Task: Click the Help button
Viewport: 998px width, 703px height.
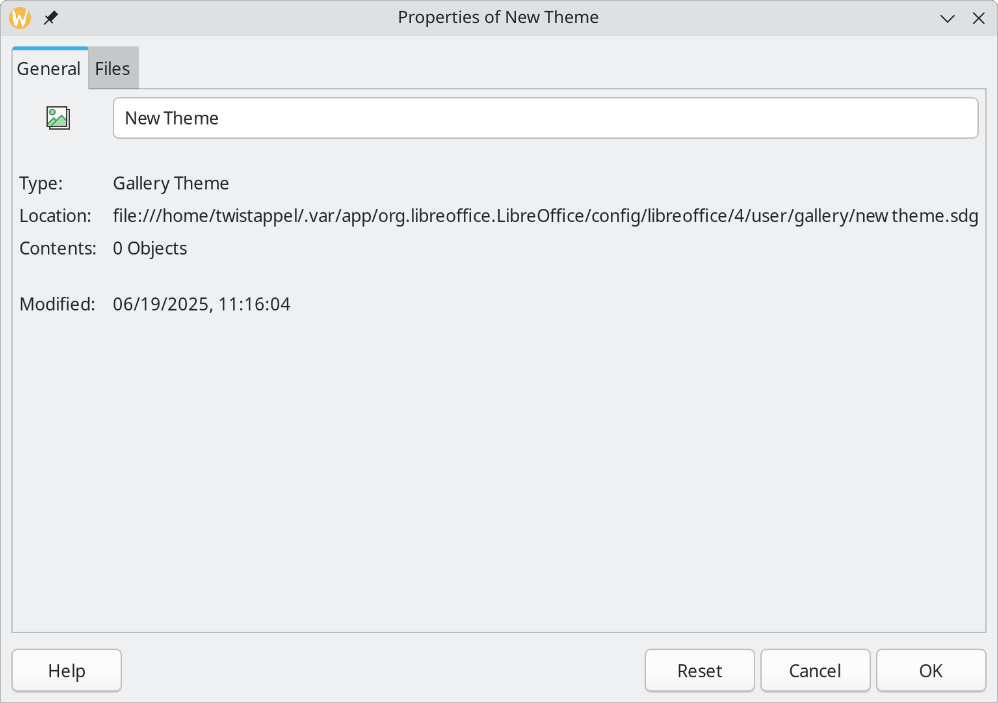Action: 66,670
